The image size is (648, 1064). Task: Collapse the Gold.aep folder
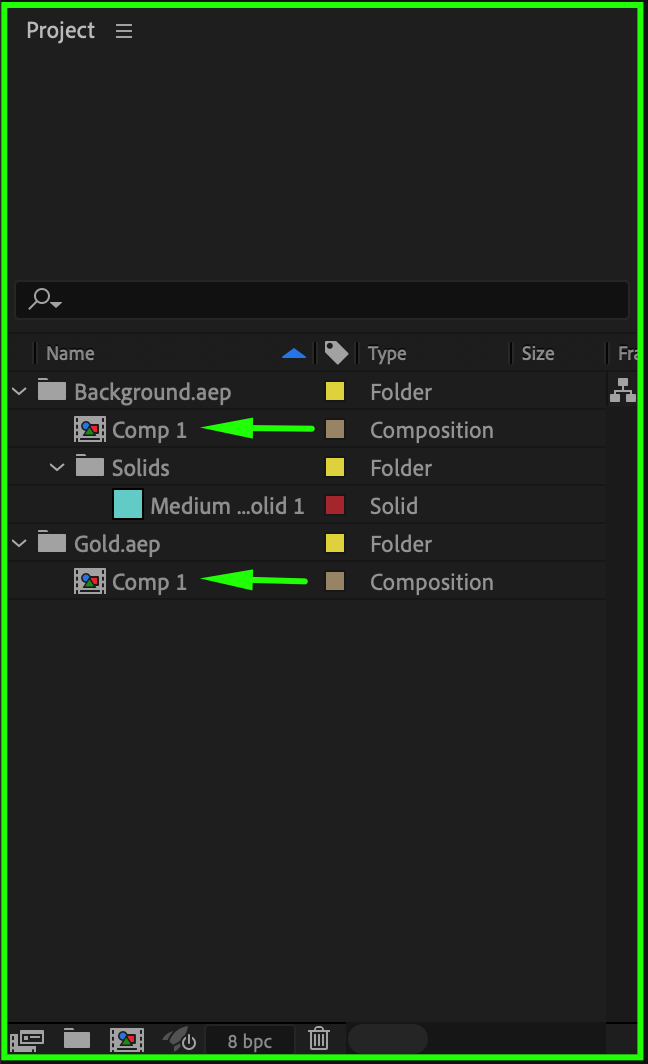[20, 544]
